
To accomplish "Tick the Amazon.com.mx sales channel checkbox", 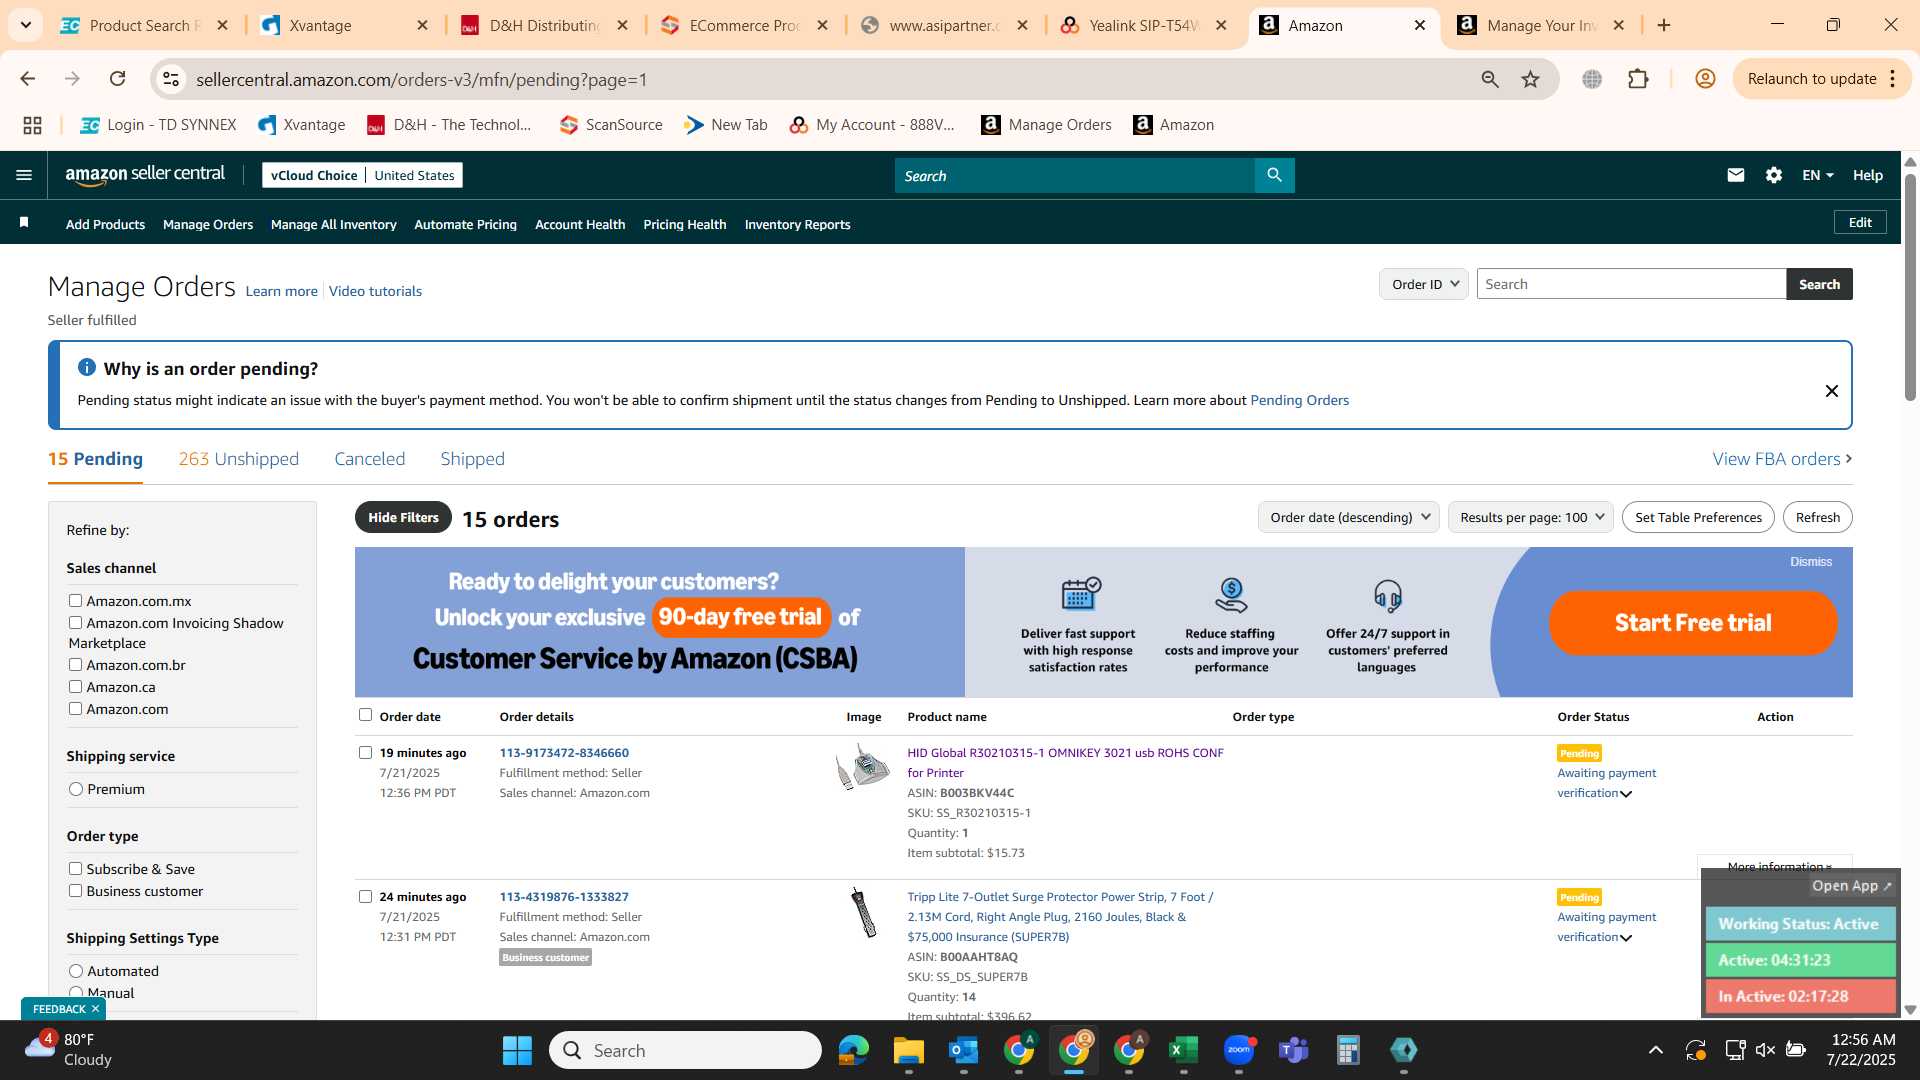I will pos(75,600).
